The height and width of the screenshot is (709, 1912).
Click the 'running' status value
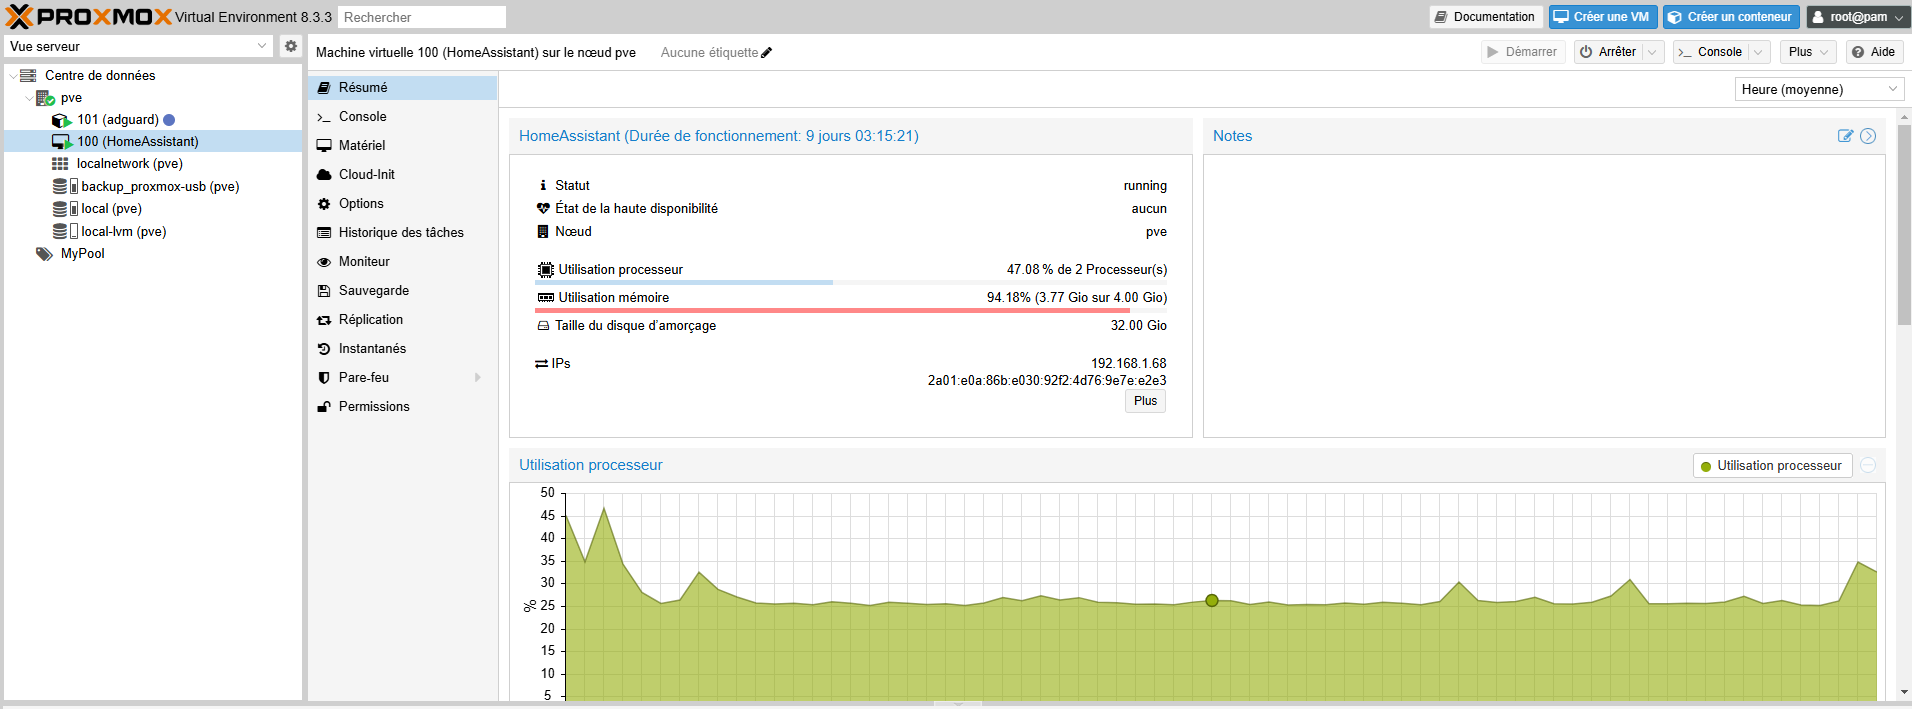click(x=1145, y=186)
